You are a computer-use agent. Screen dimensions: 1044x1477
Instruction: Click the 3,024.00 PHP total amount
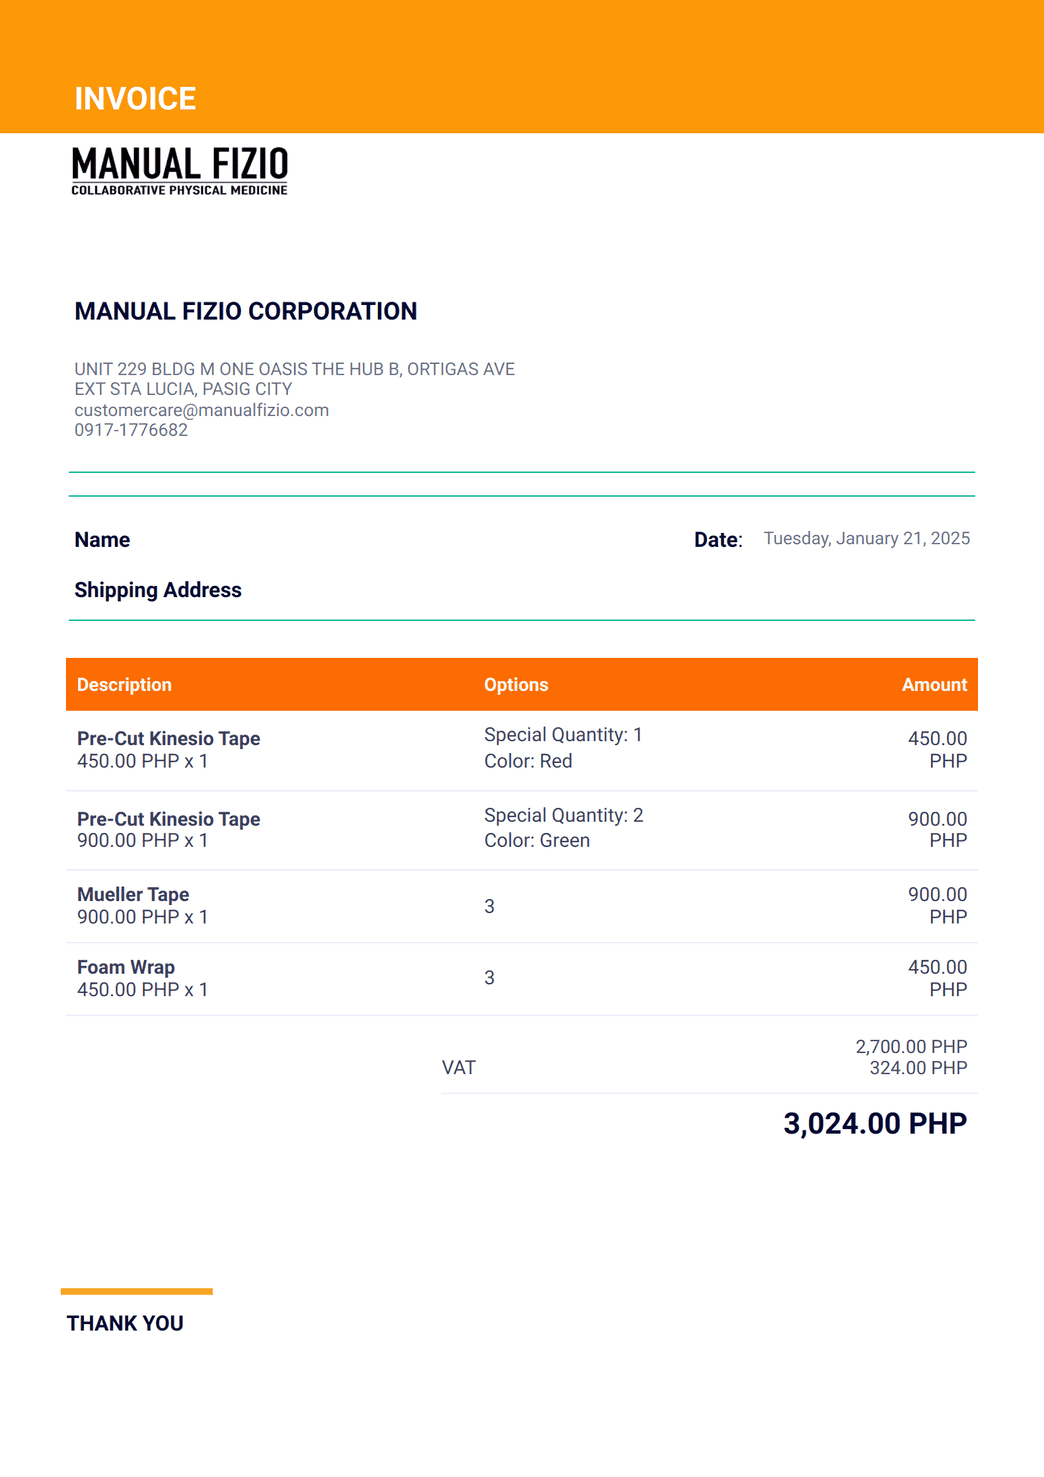[x=875, y=1124]
